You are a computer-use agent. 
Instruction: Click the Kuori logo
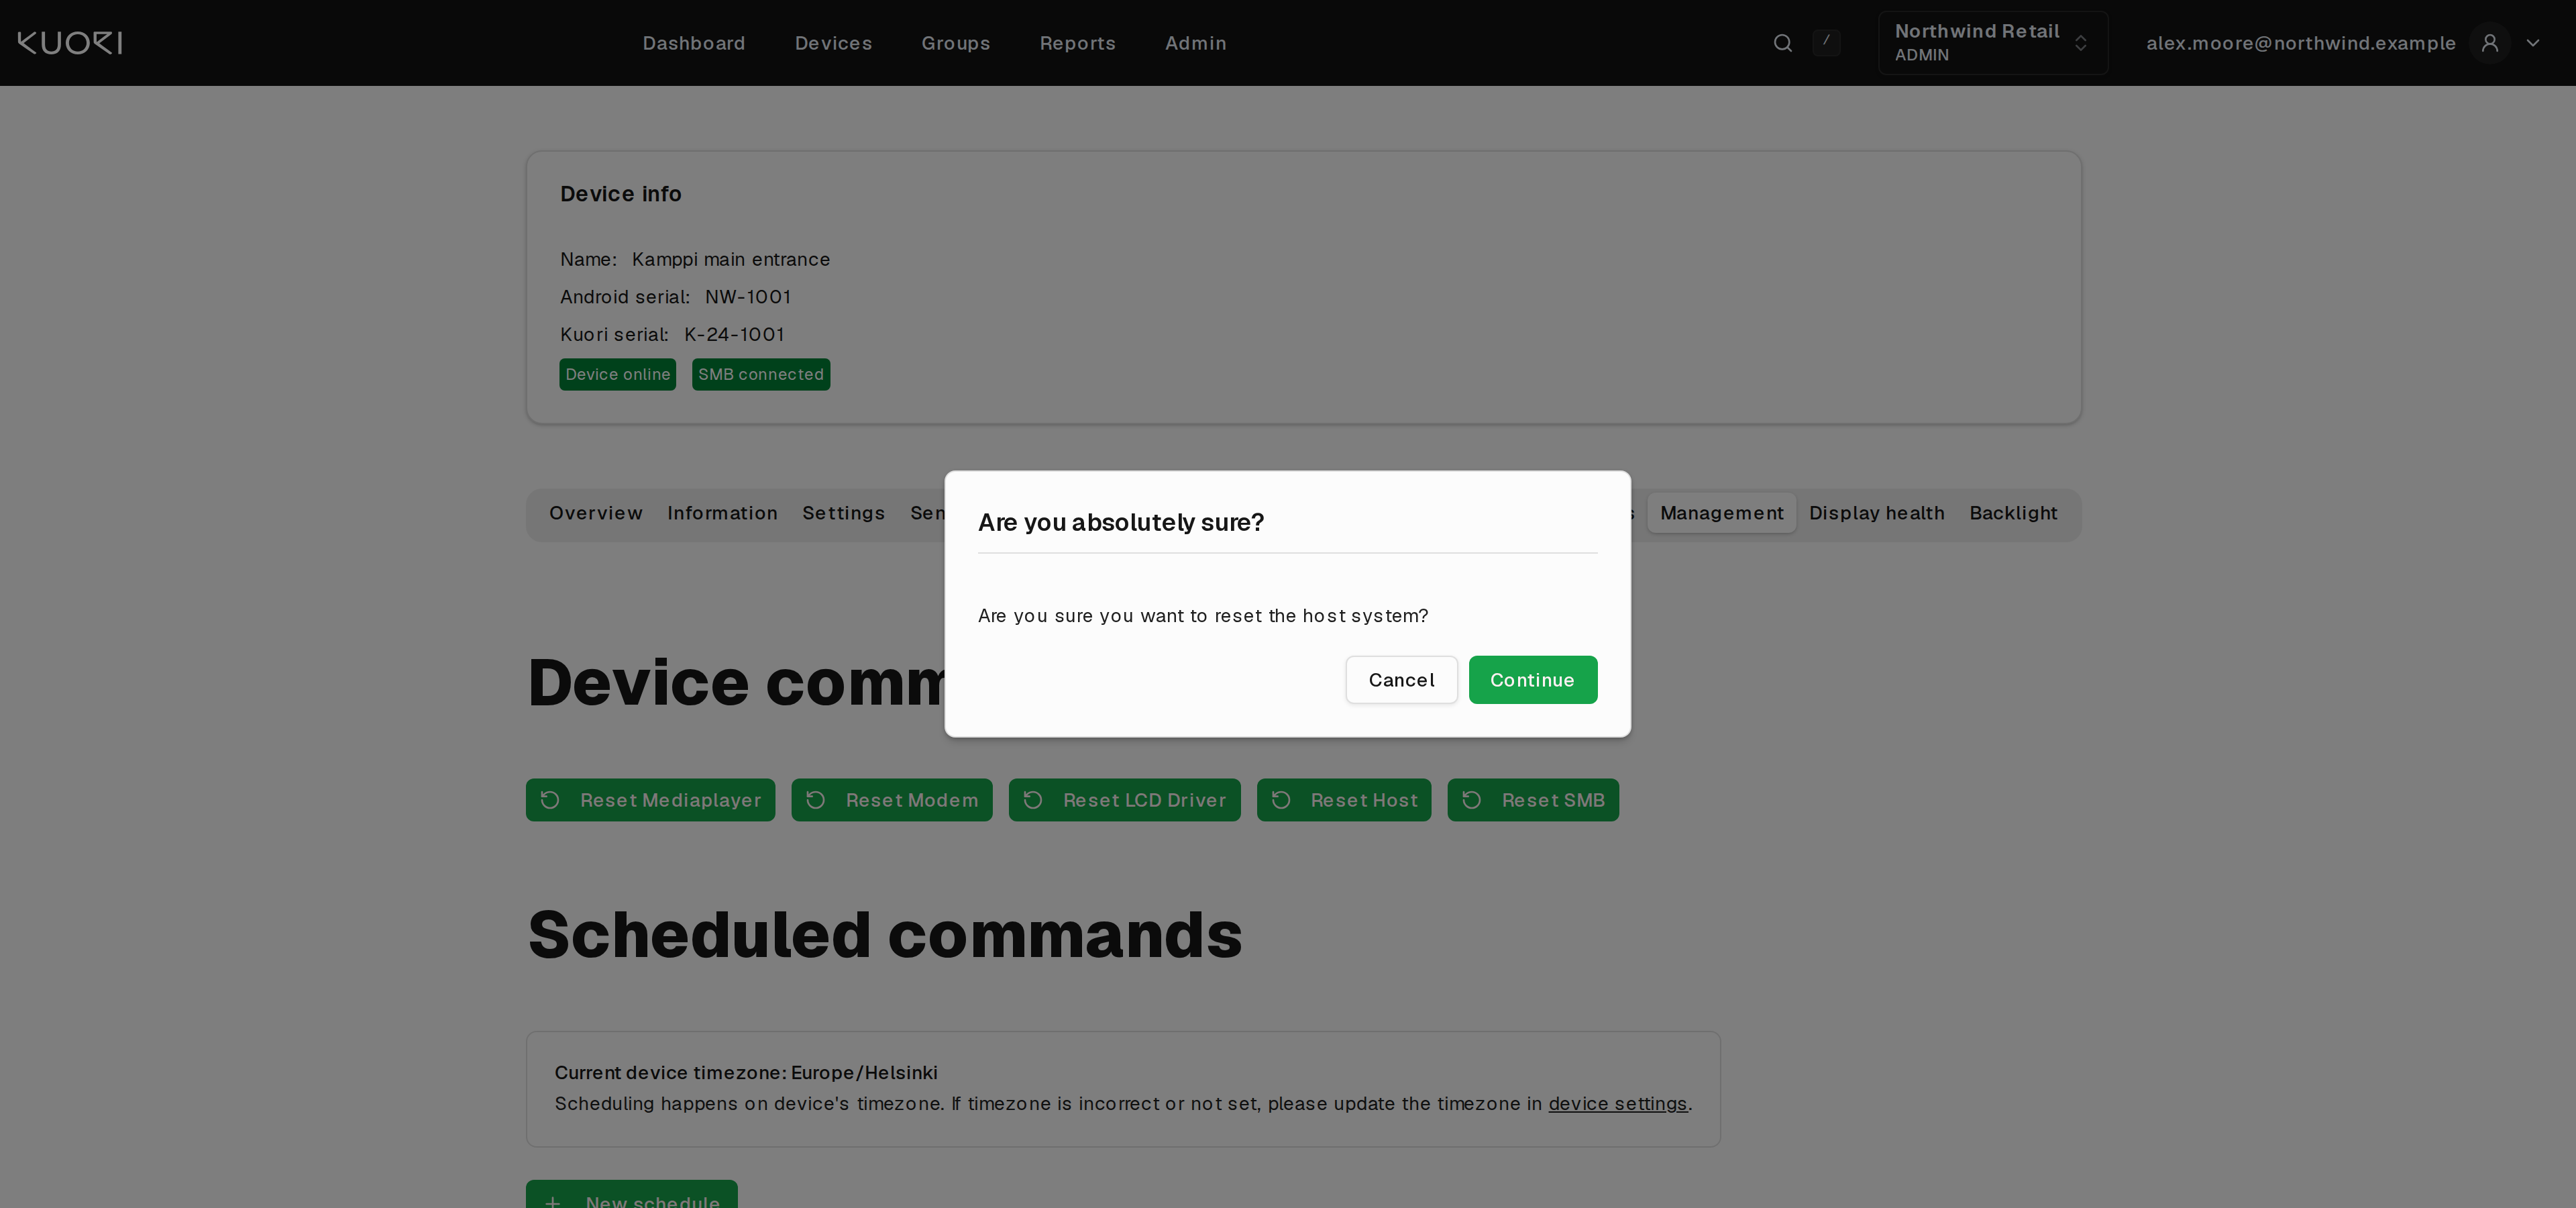point(70,43)
